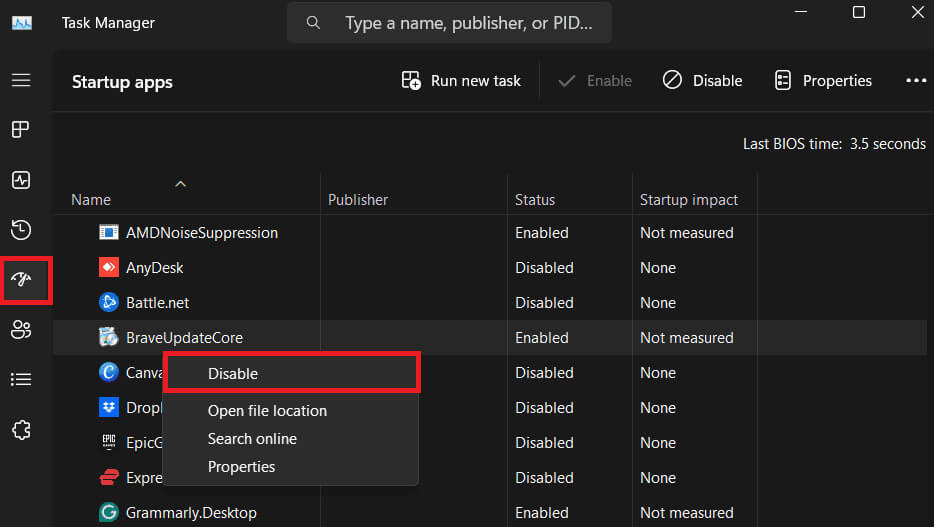Click the Run new task button
934x527 pixels.
461,81
